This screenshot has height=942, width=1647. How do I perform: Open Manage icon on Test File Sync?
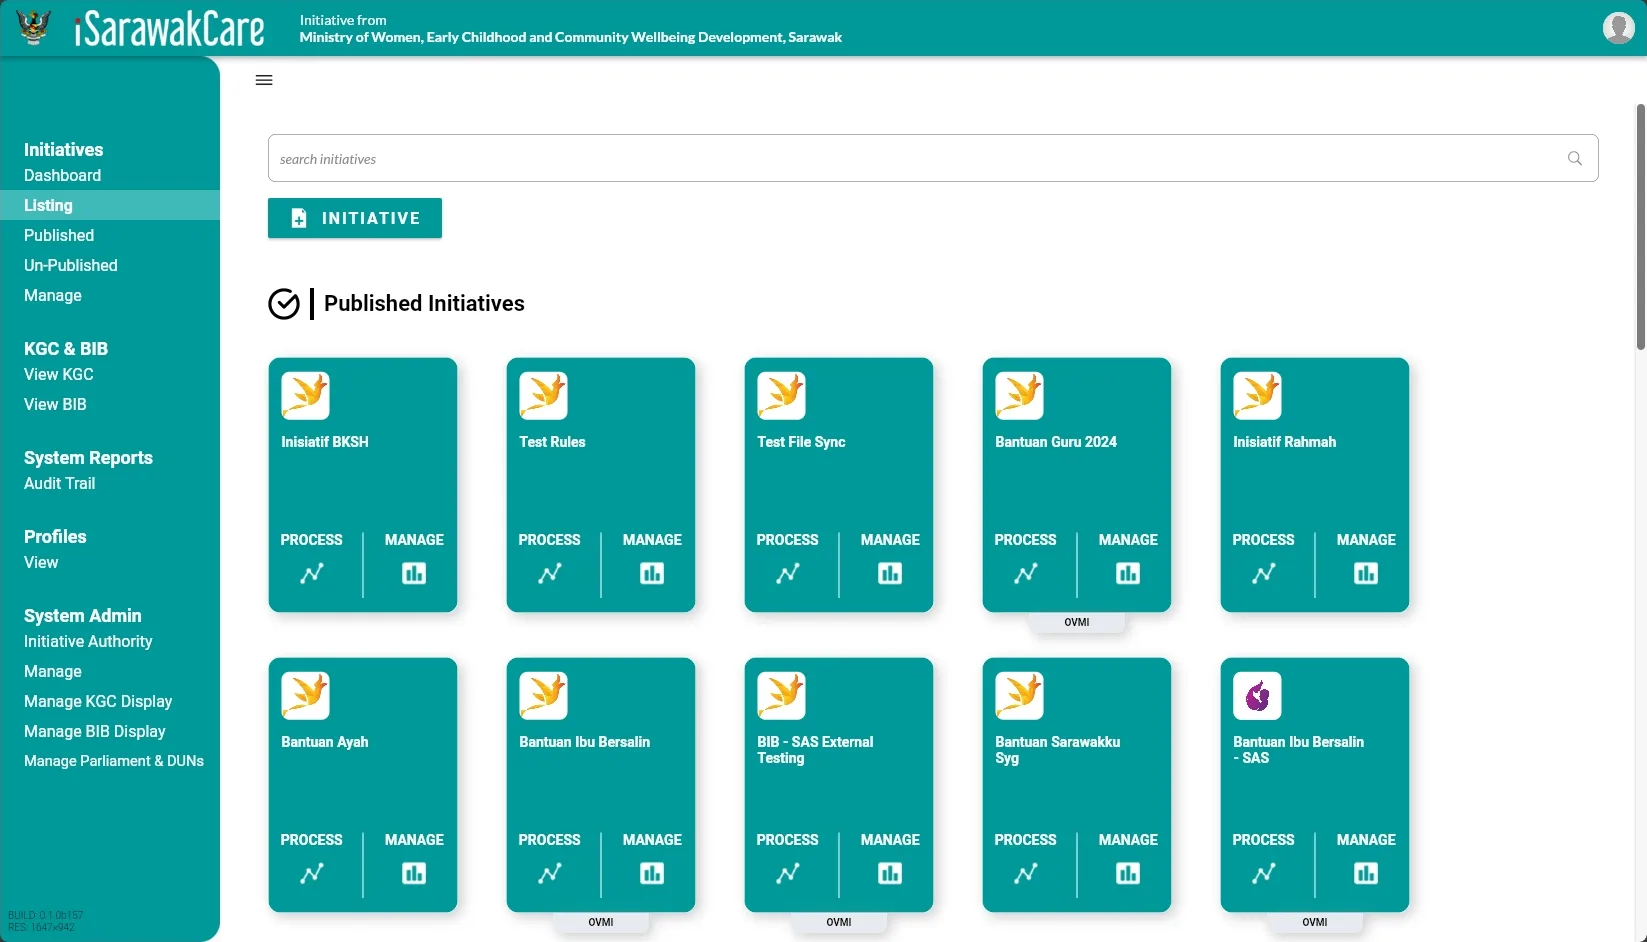(890, 573)
